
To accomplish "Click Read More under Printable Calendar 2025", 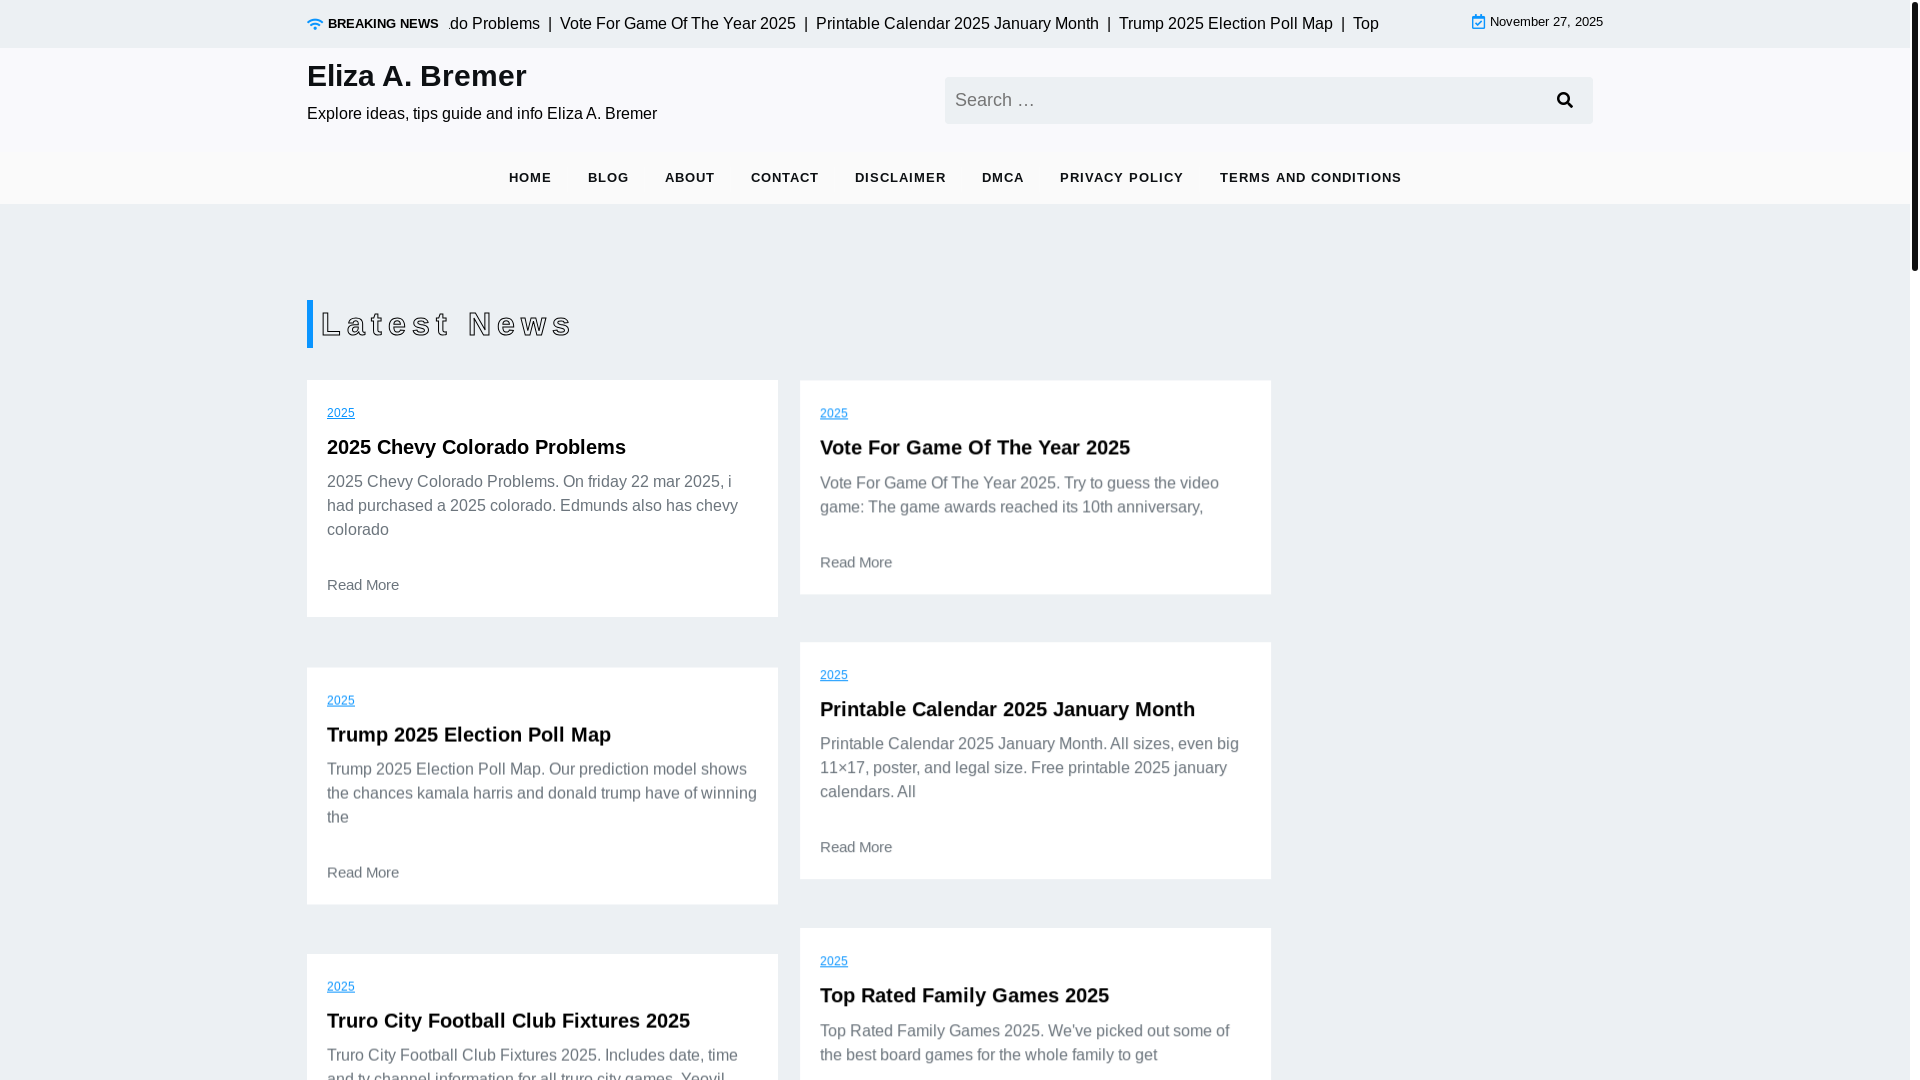I will 856,847.
